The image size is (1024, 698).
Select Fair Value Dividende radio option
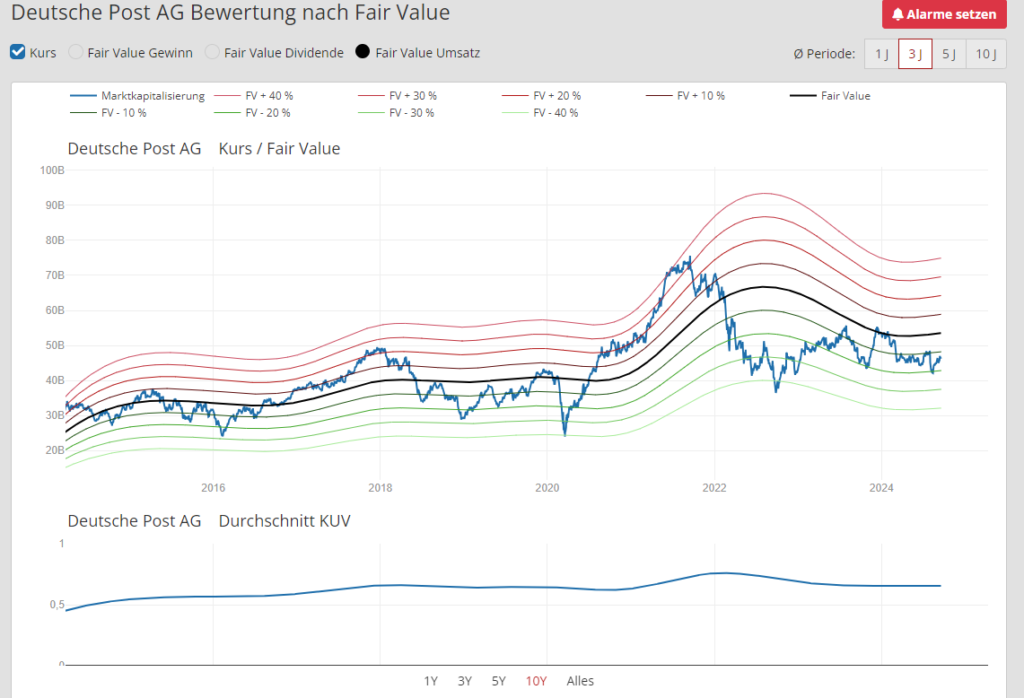212,52
